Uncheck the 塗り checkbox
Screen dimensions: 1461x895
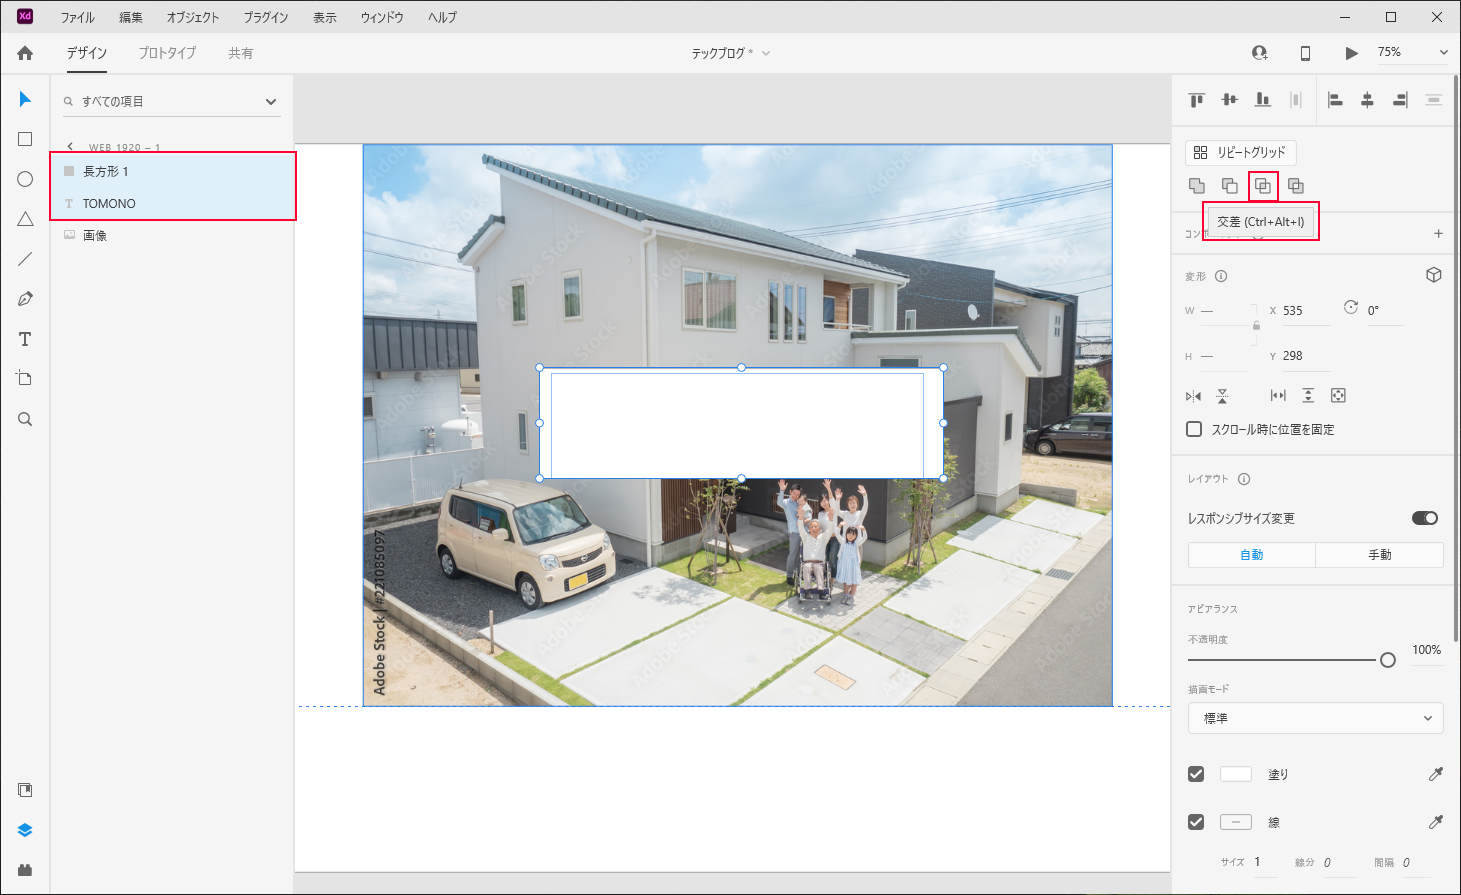click(1195, 773)
